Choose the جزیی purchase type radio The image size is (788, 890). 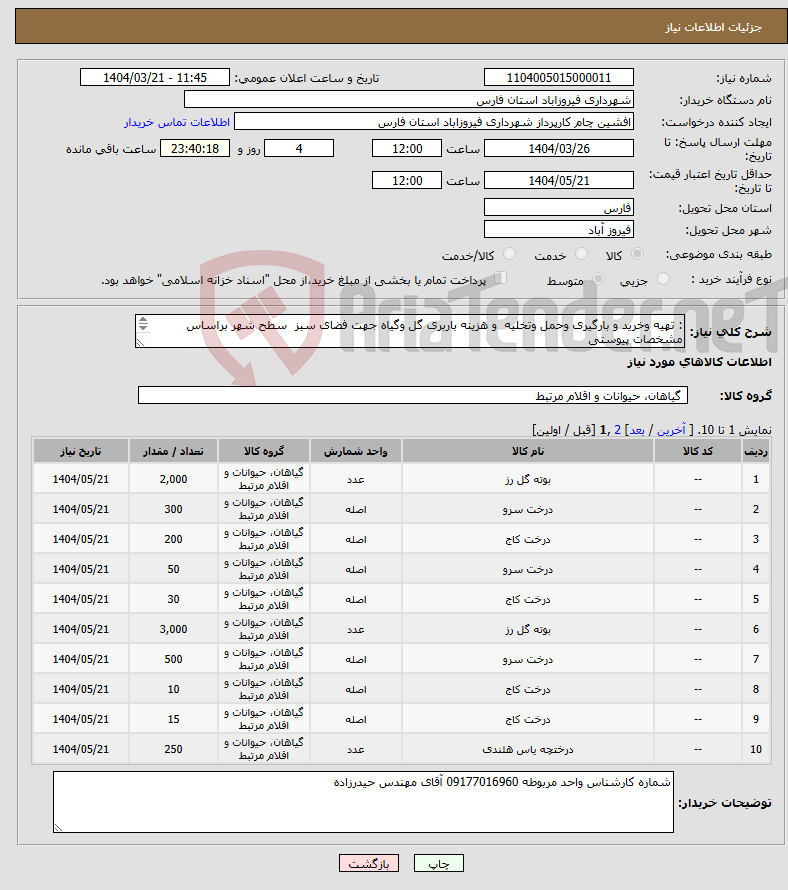click(663, 279)
